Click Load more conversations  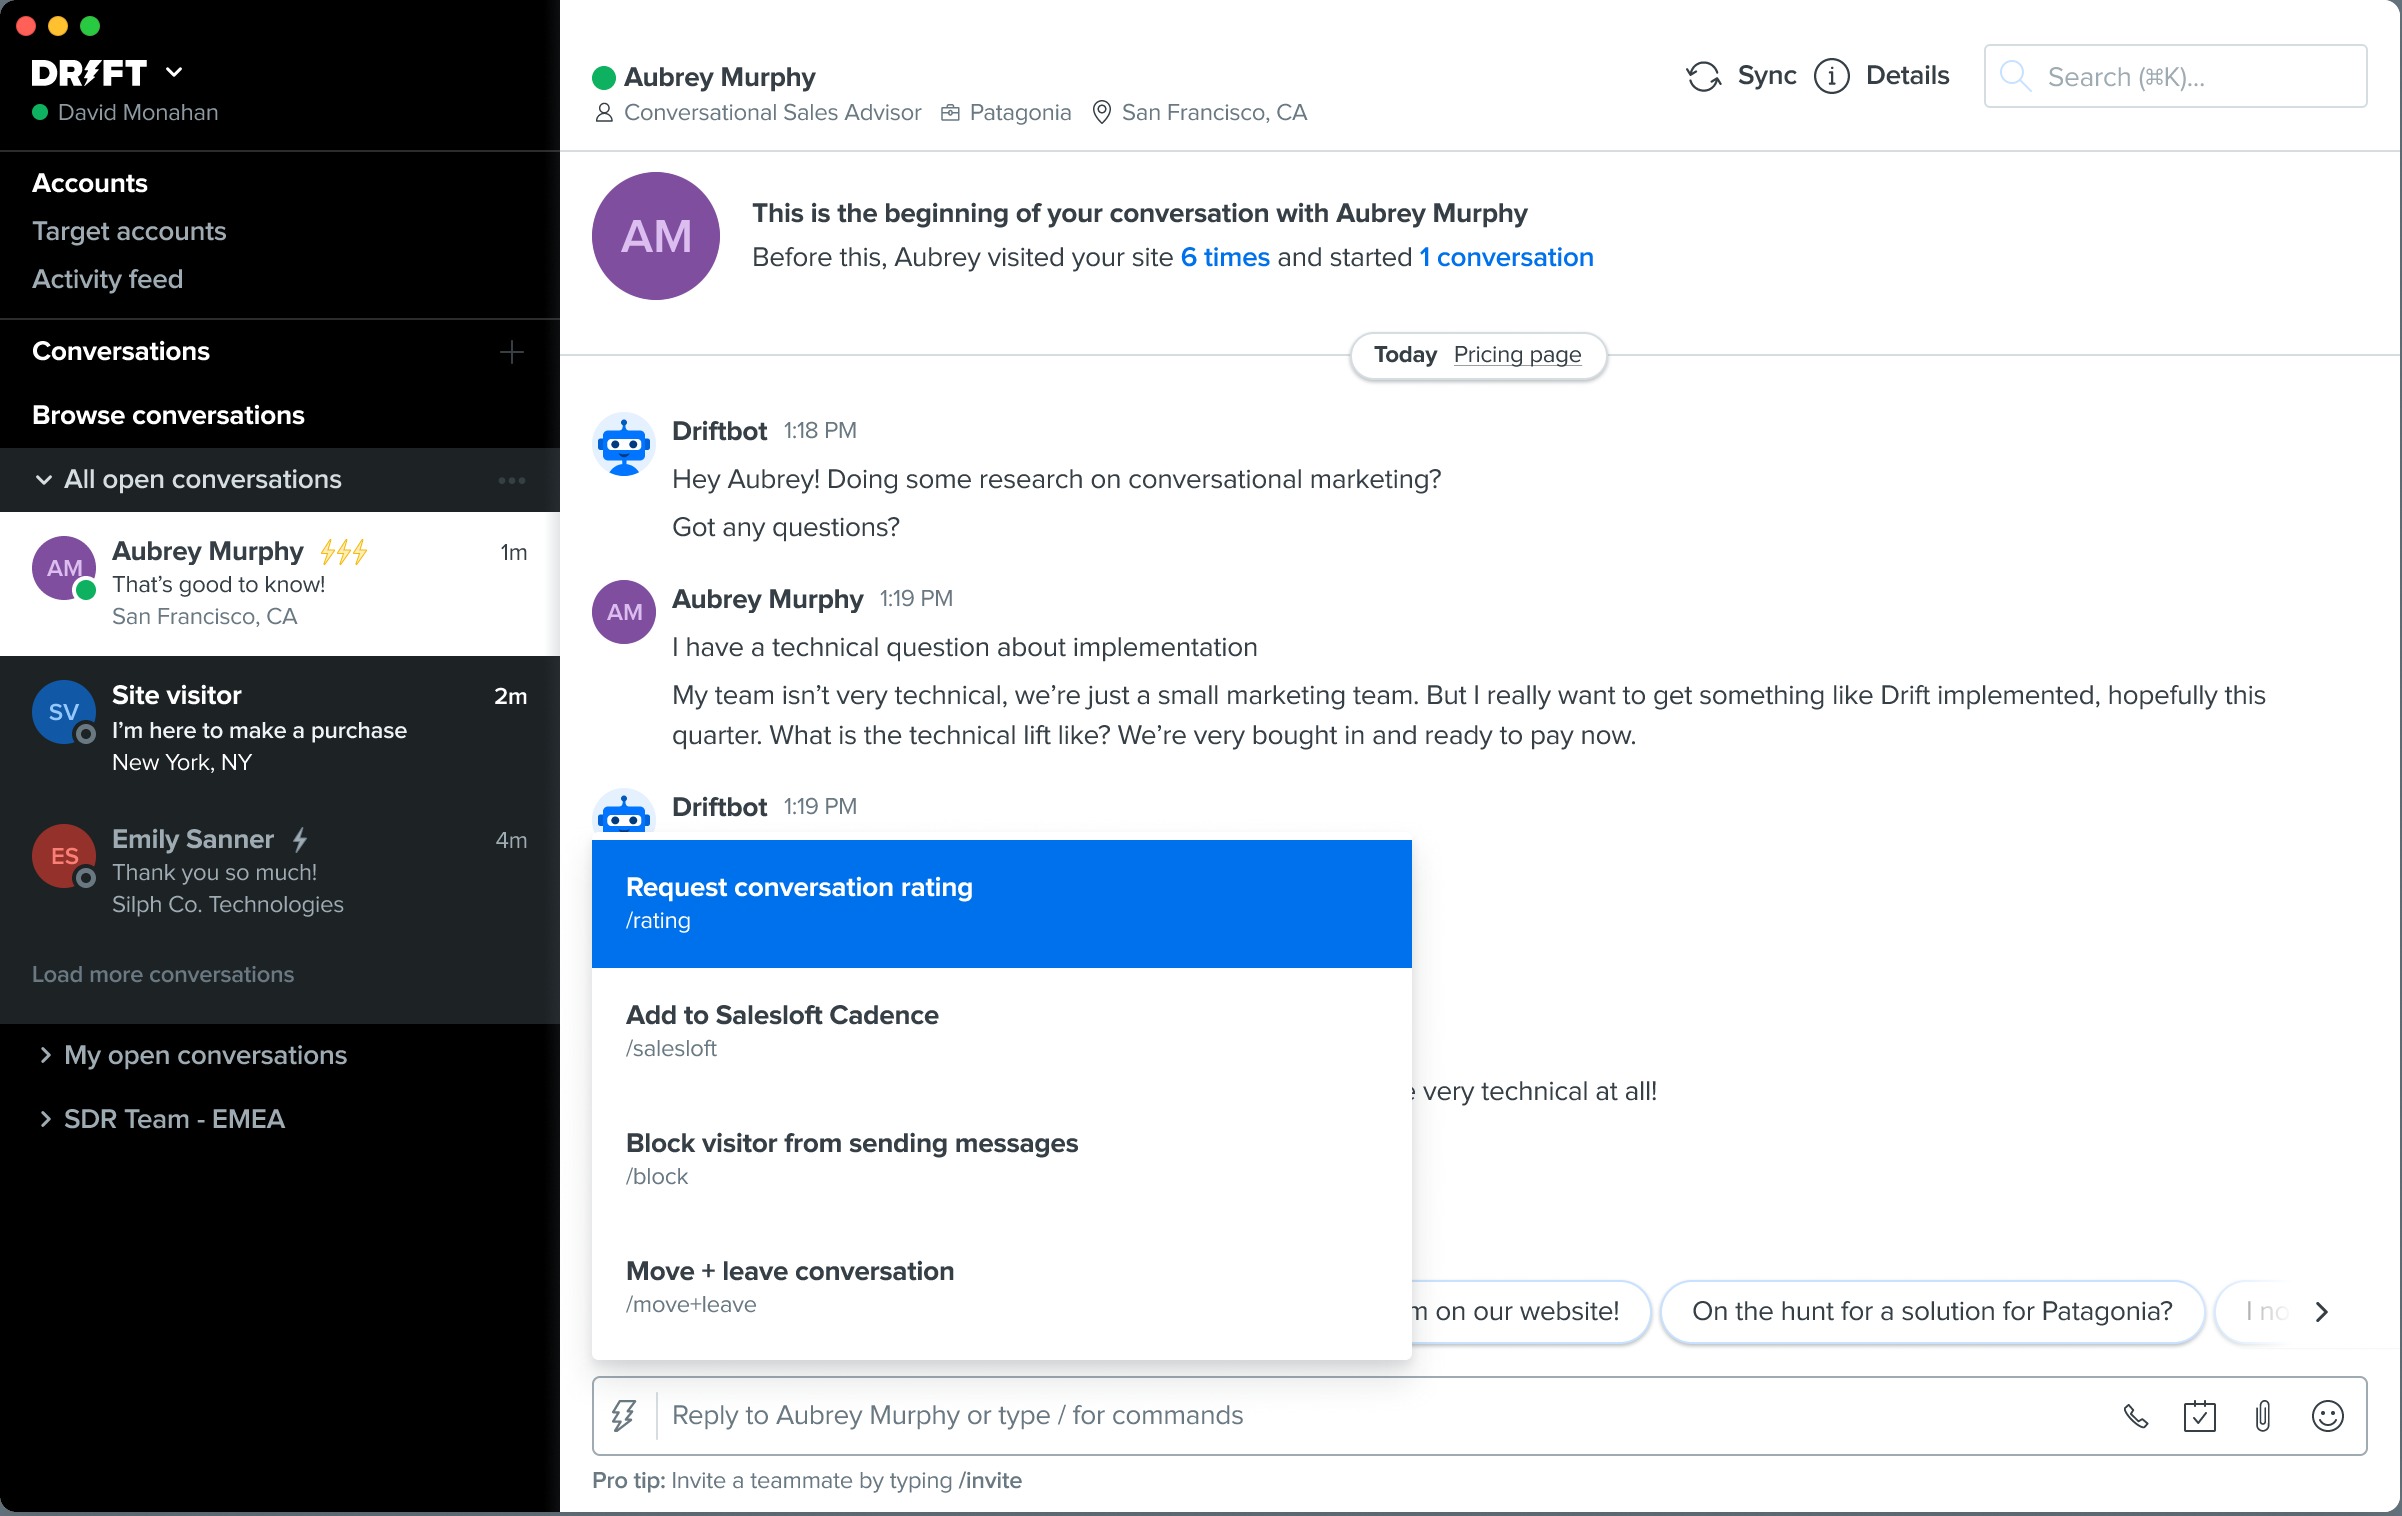[x=163, y=974]
